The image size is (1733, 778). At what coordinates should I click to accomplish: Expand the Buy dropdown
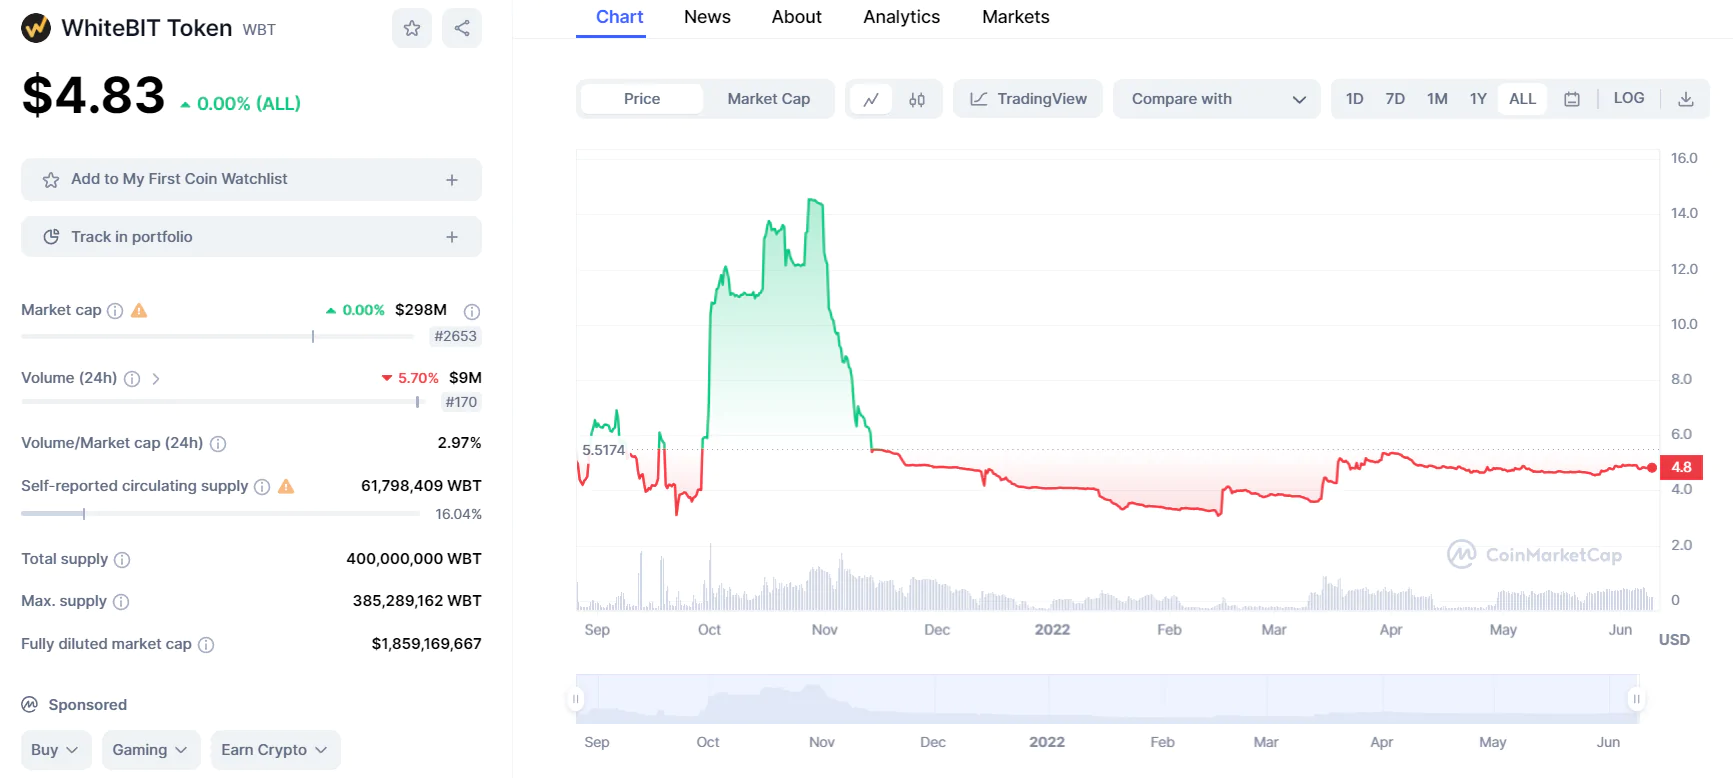point(56,750)
